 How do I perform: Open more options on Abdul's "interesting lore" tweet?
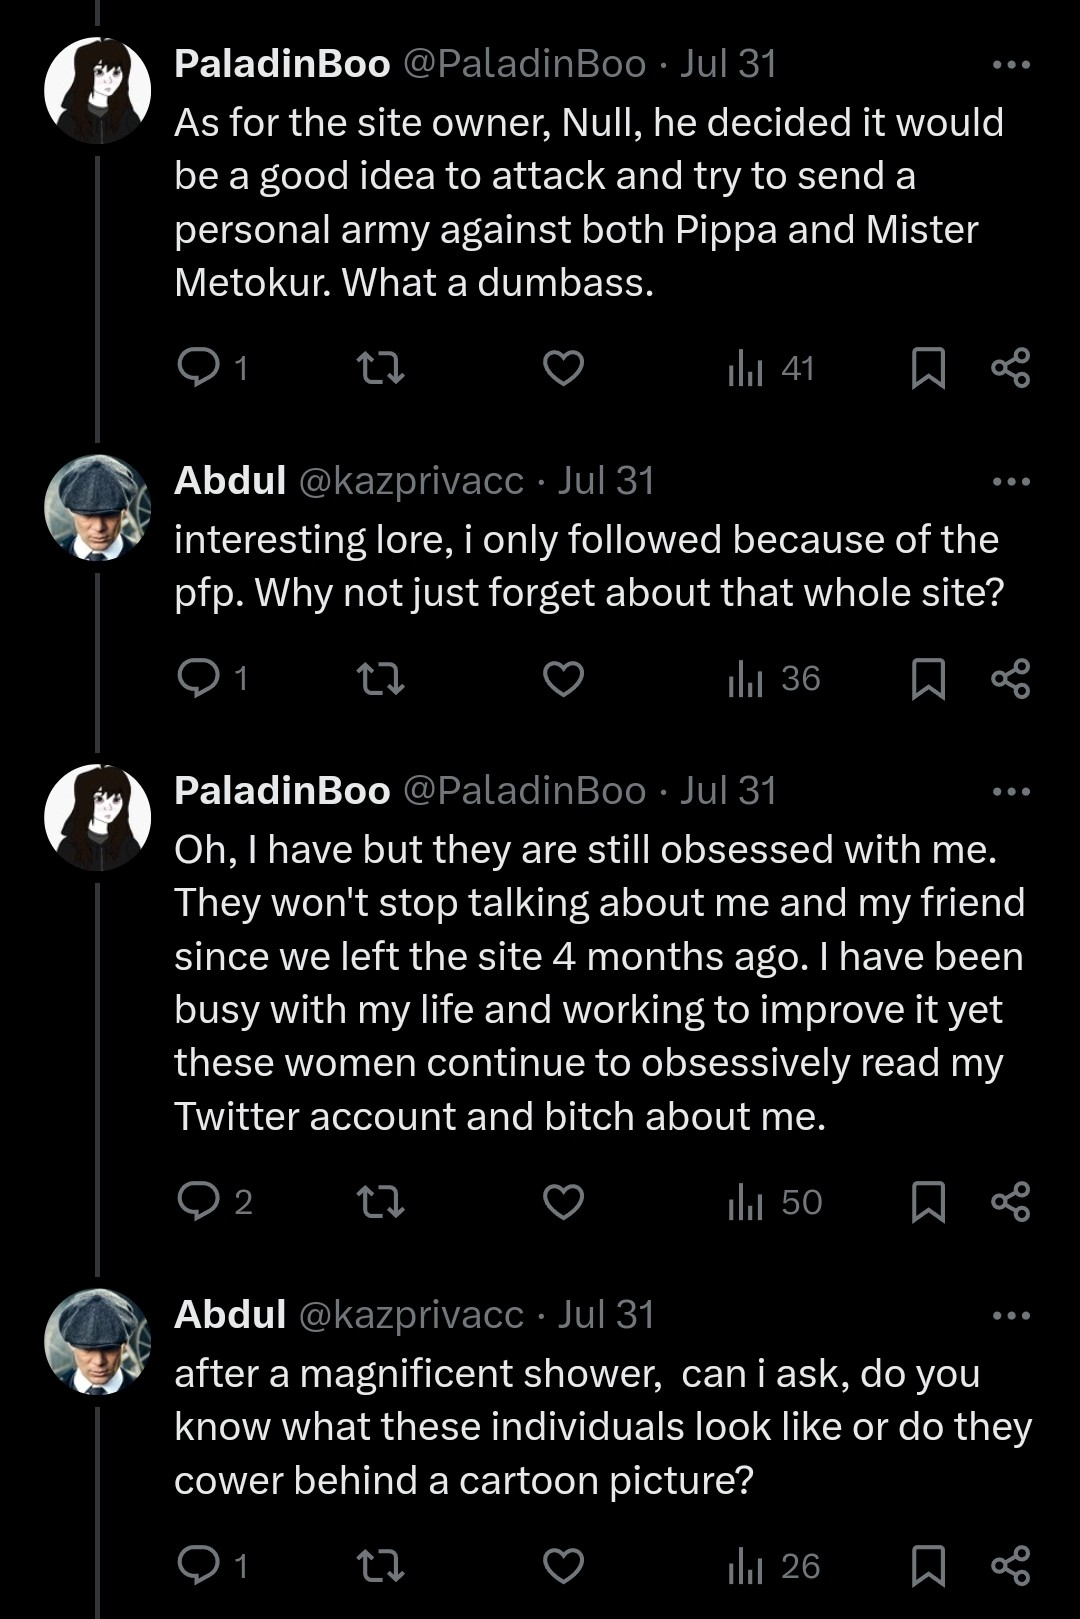click(1011, 482)
